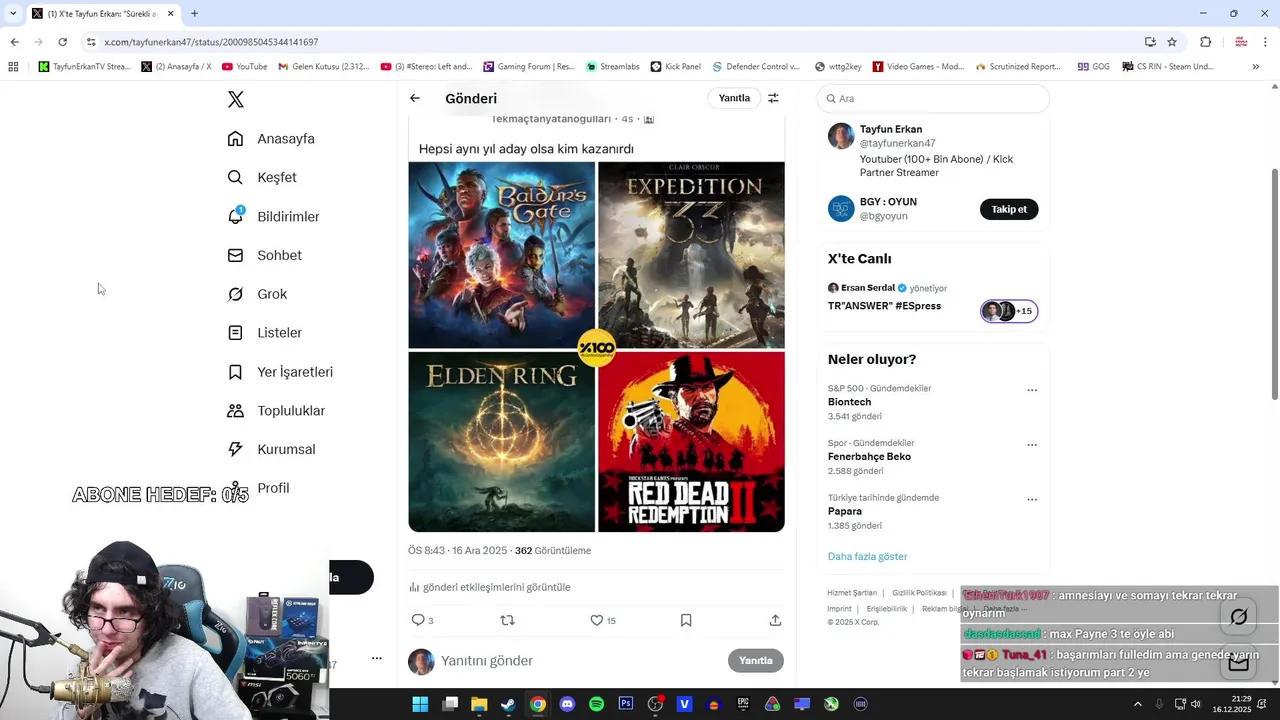Open Chrome extensions puzzle icon

tap(1205, 42)
